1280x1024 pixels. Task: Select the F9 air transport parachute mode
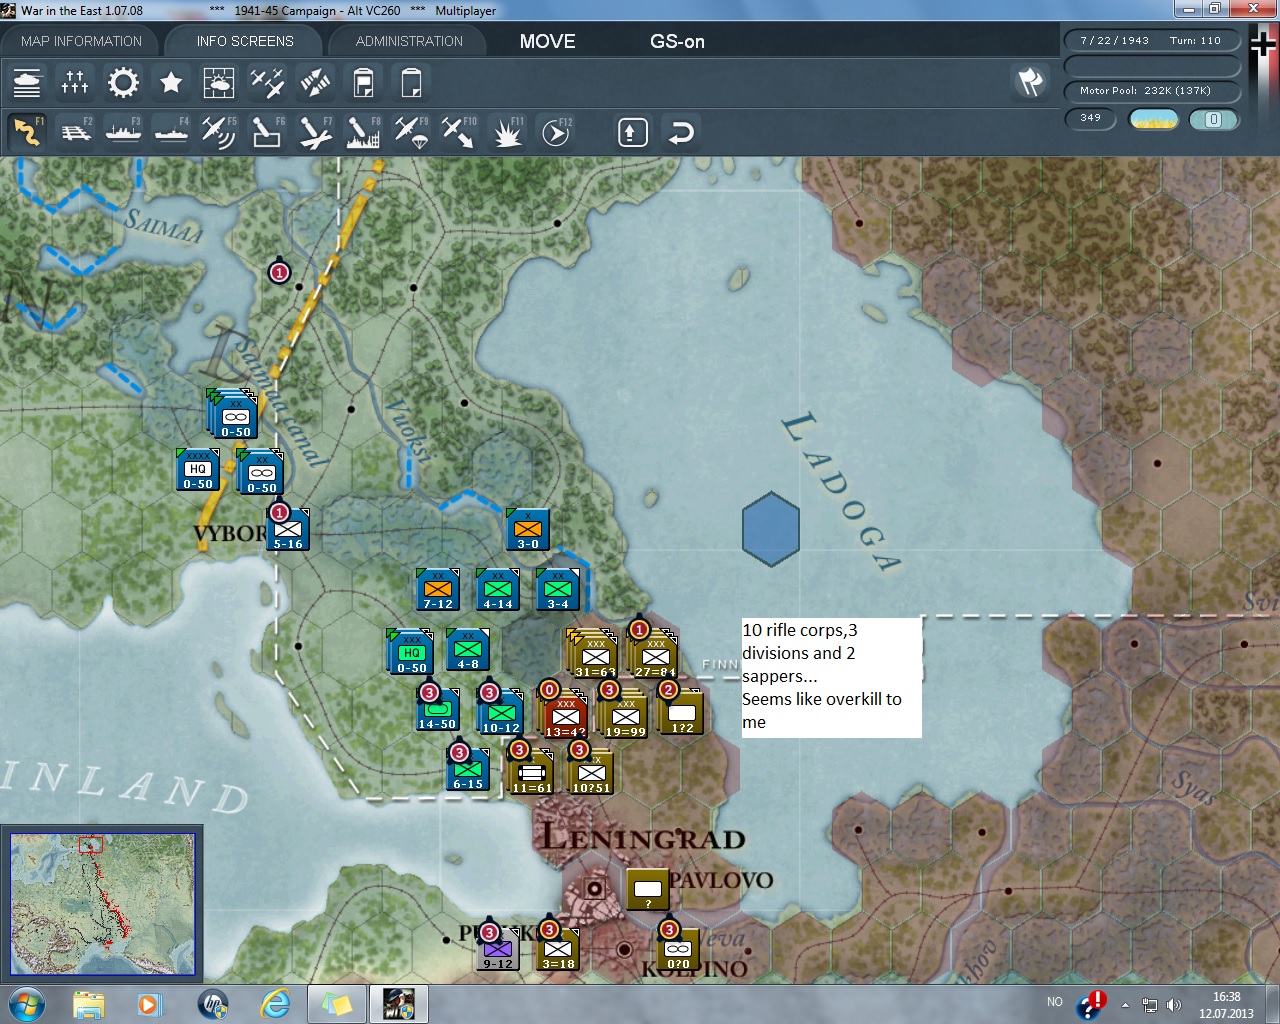coord(411,132)
